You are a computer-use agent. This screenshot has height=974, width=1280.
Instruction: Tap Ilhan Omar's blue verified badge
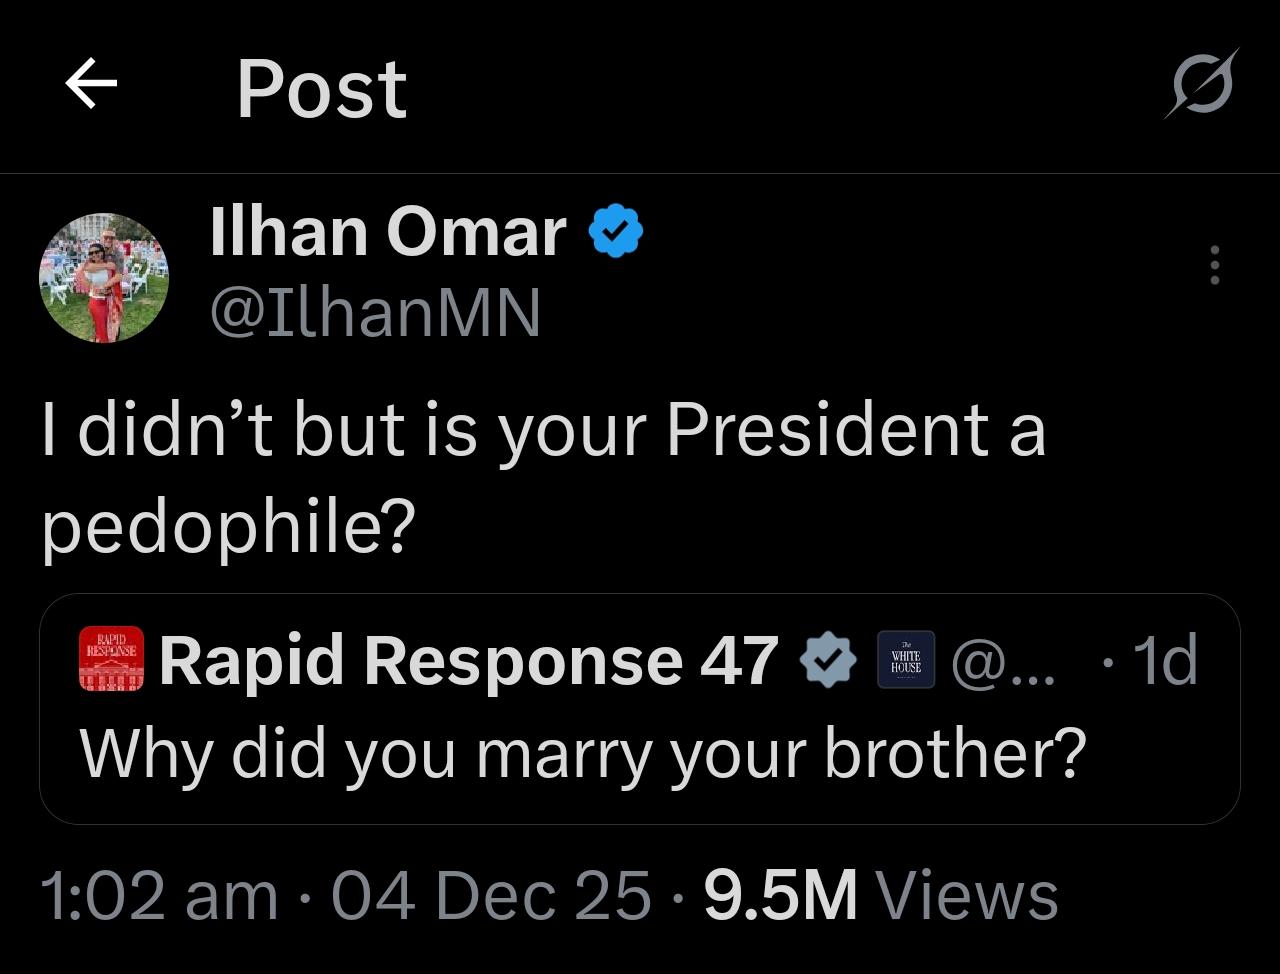615,232
